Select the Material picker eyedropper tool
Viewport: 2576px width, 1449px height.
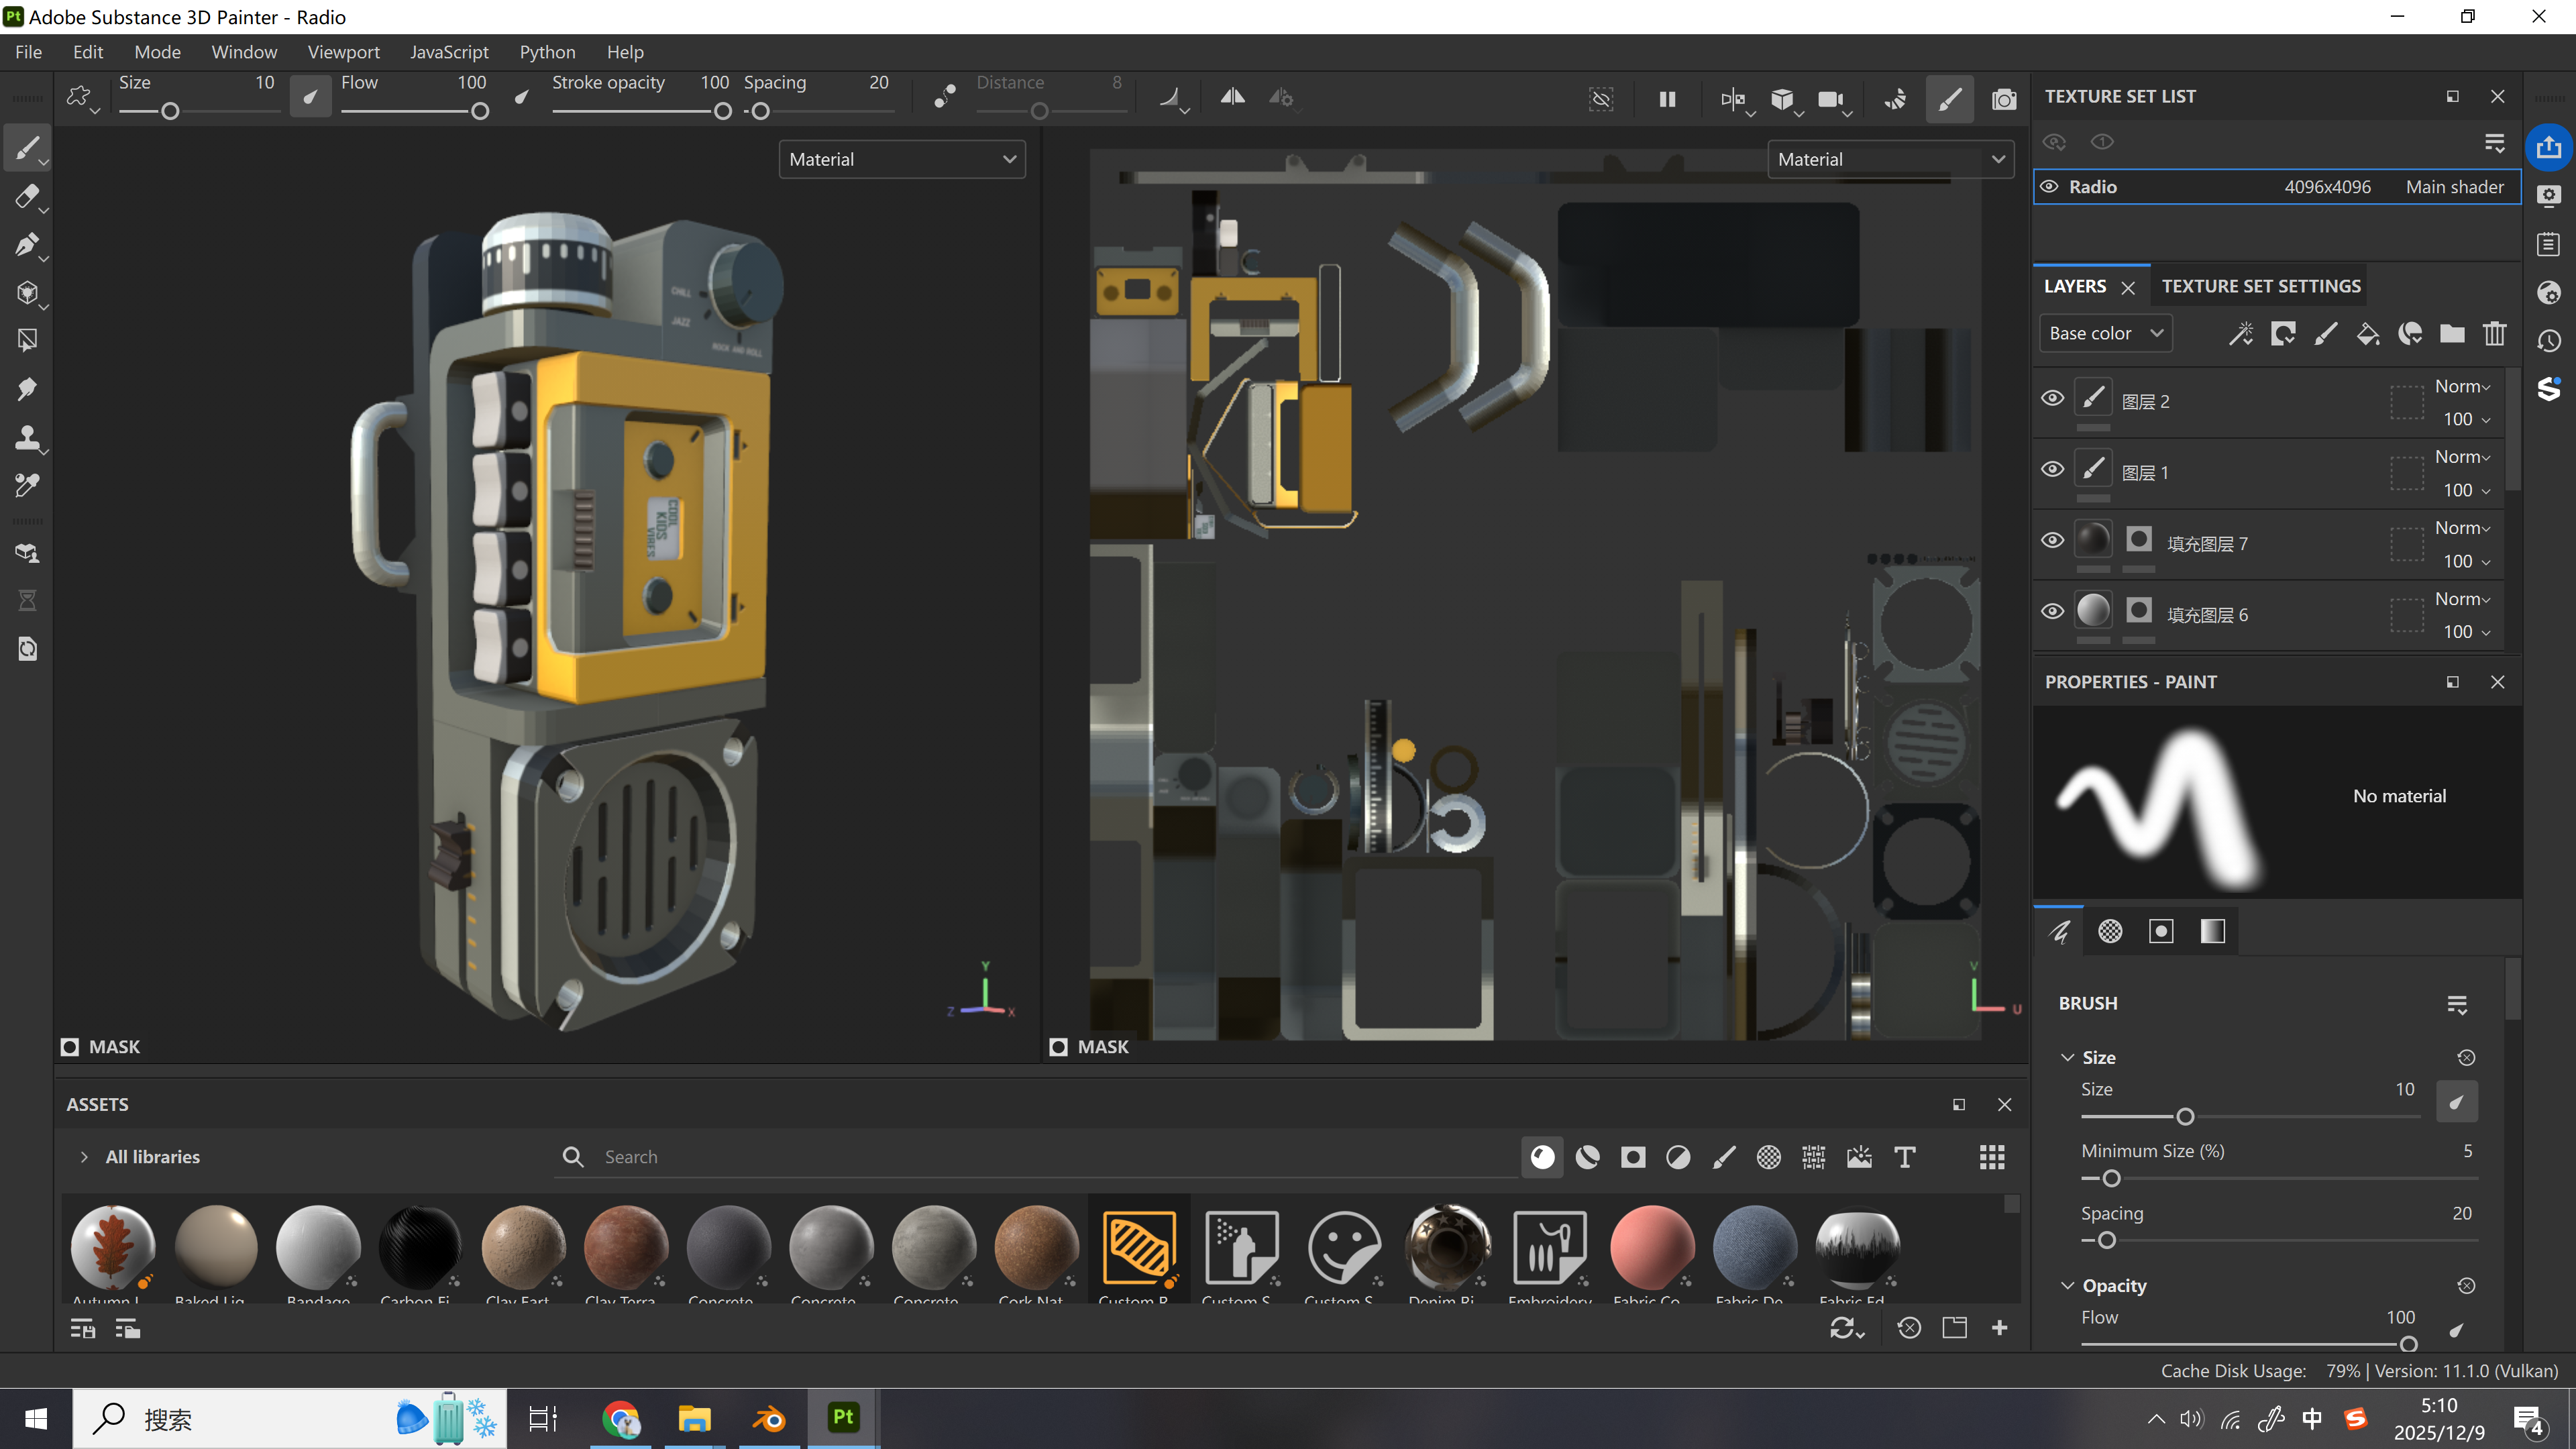tap(27, 485)
